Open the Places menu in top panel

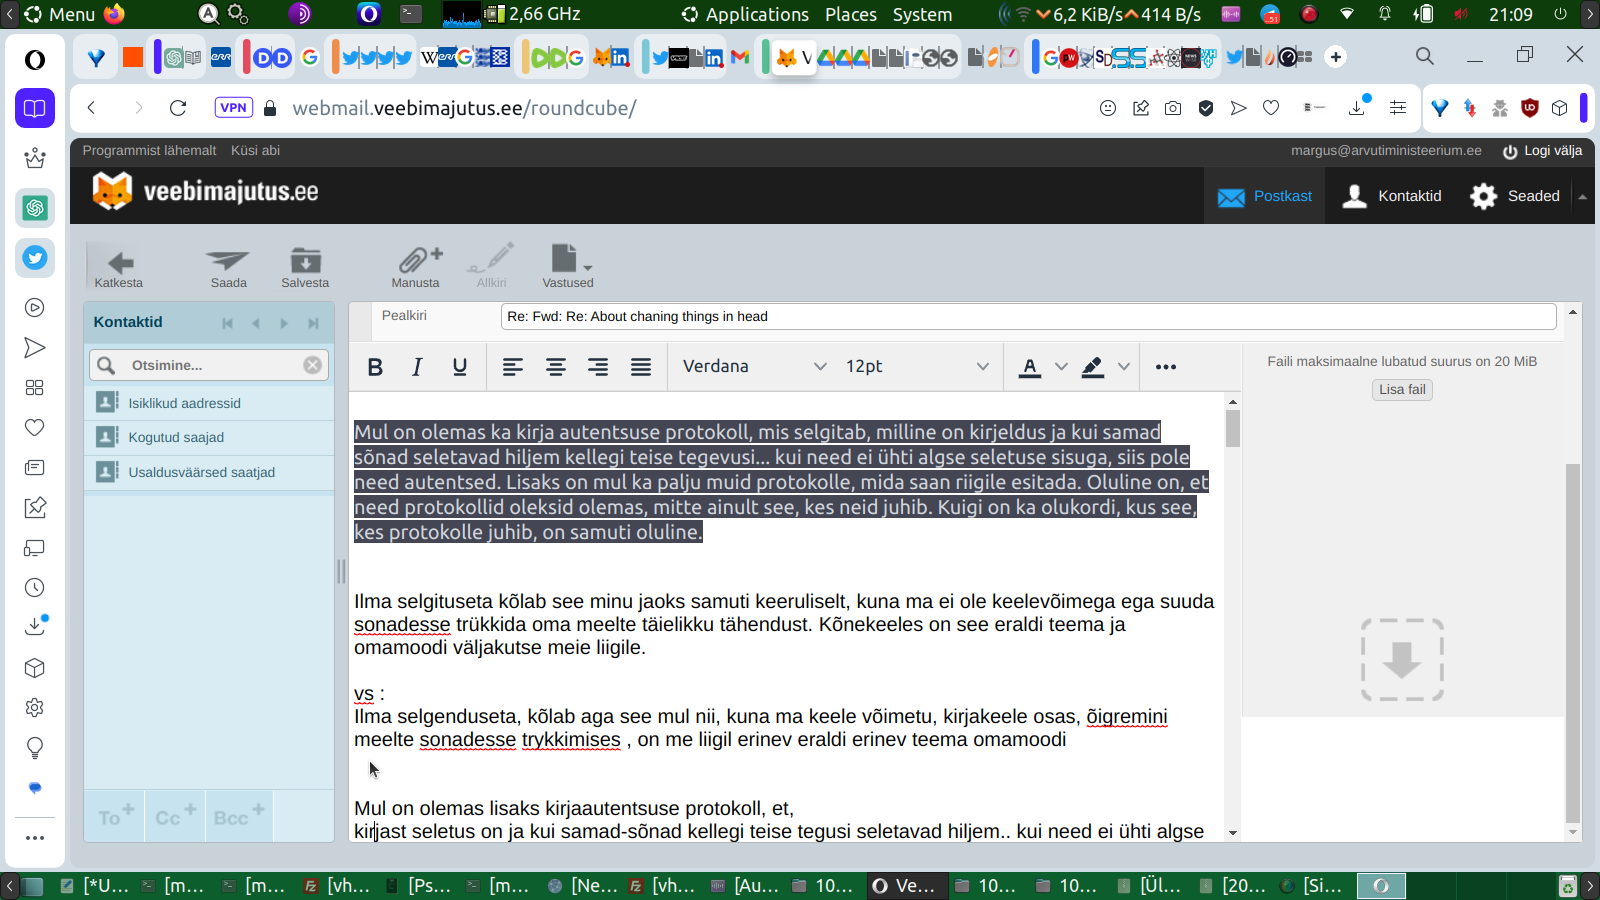(x=851, y=14)
